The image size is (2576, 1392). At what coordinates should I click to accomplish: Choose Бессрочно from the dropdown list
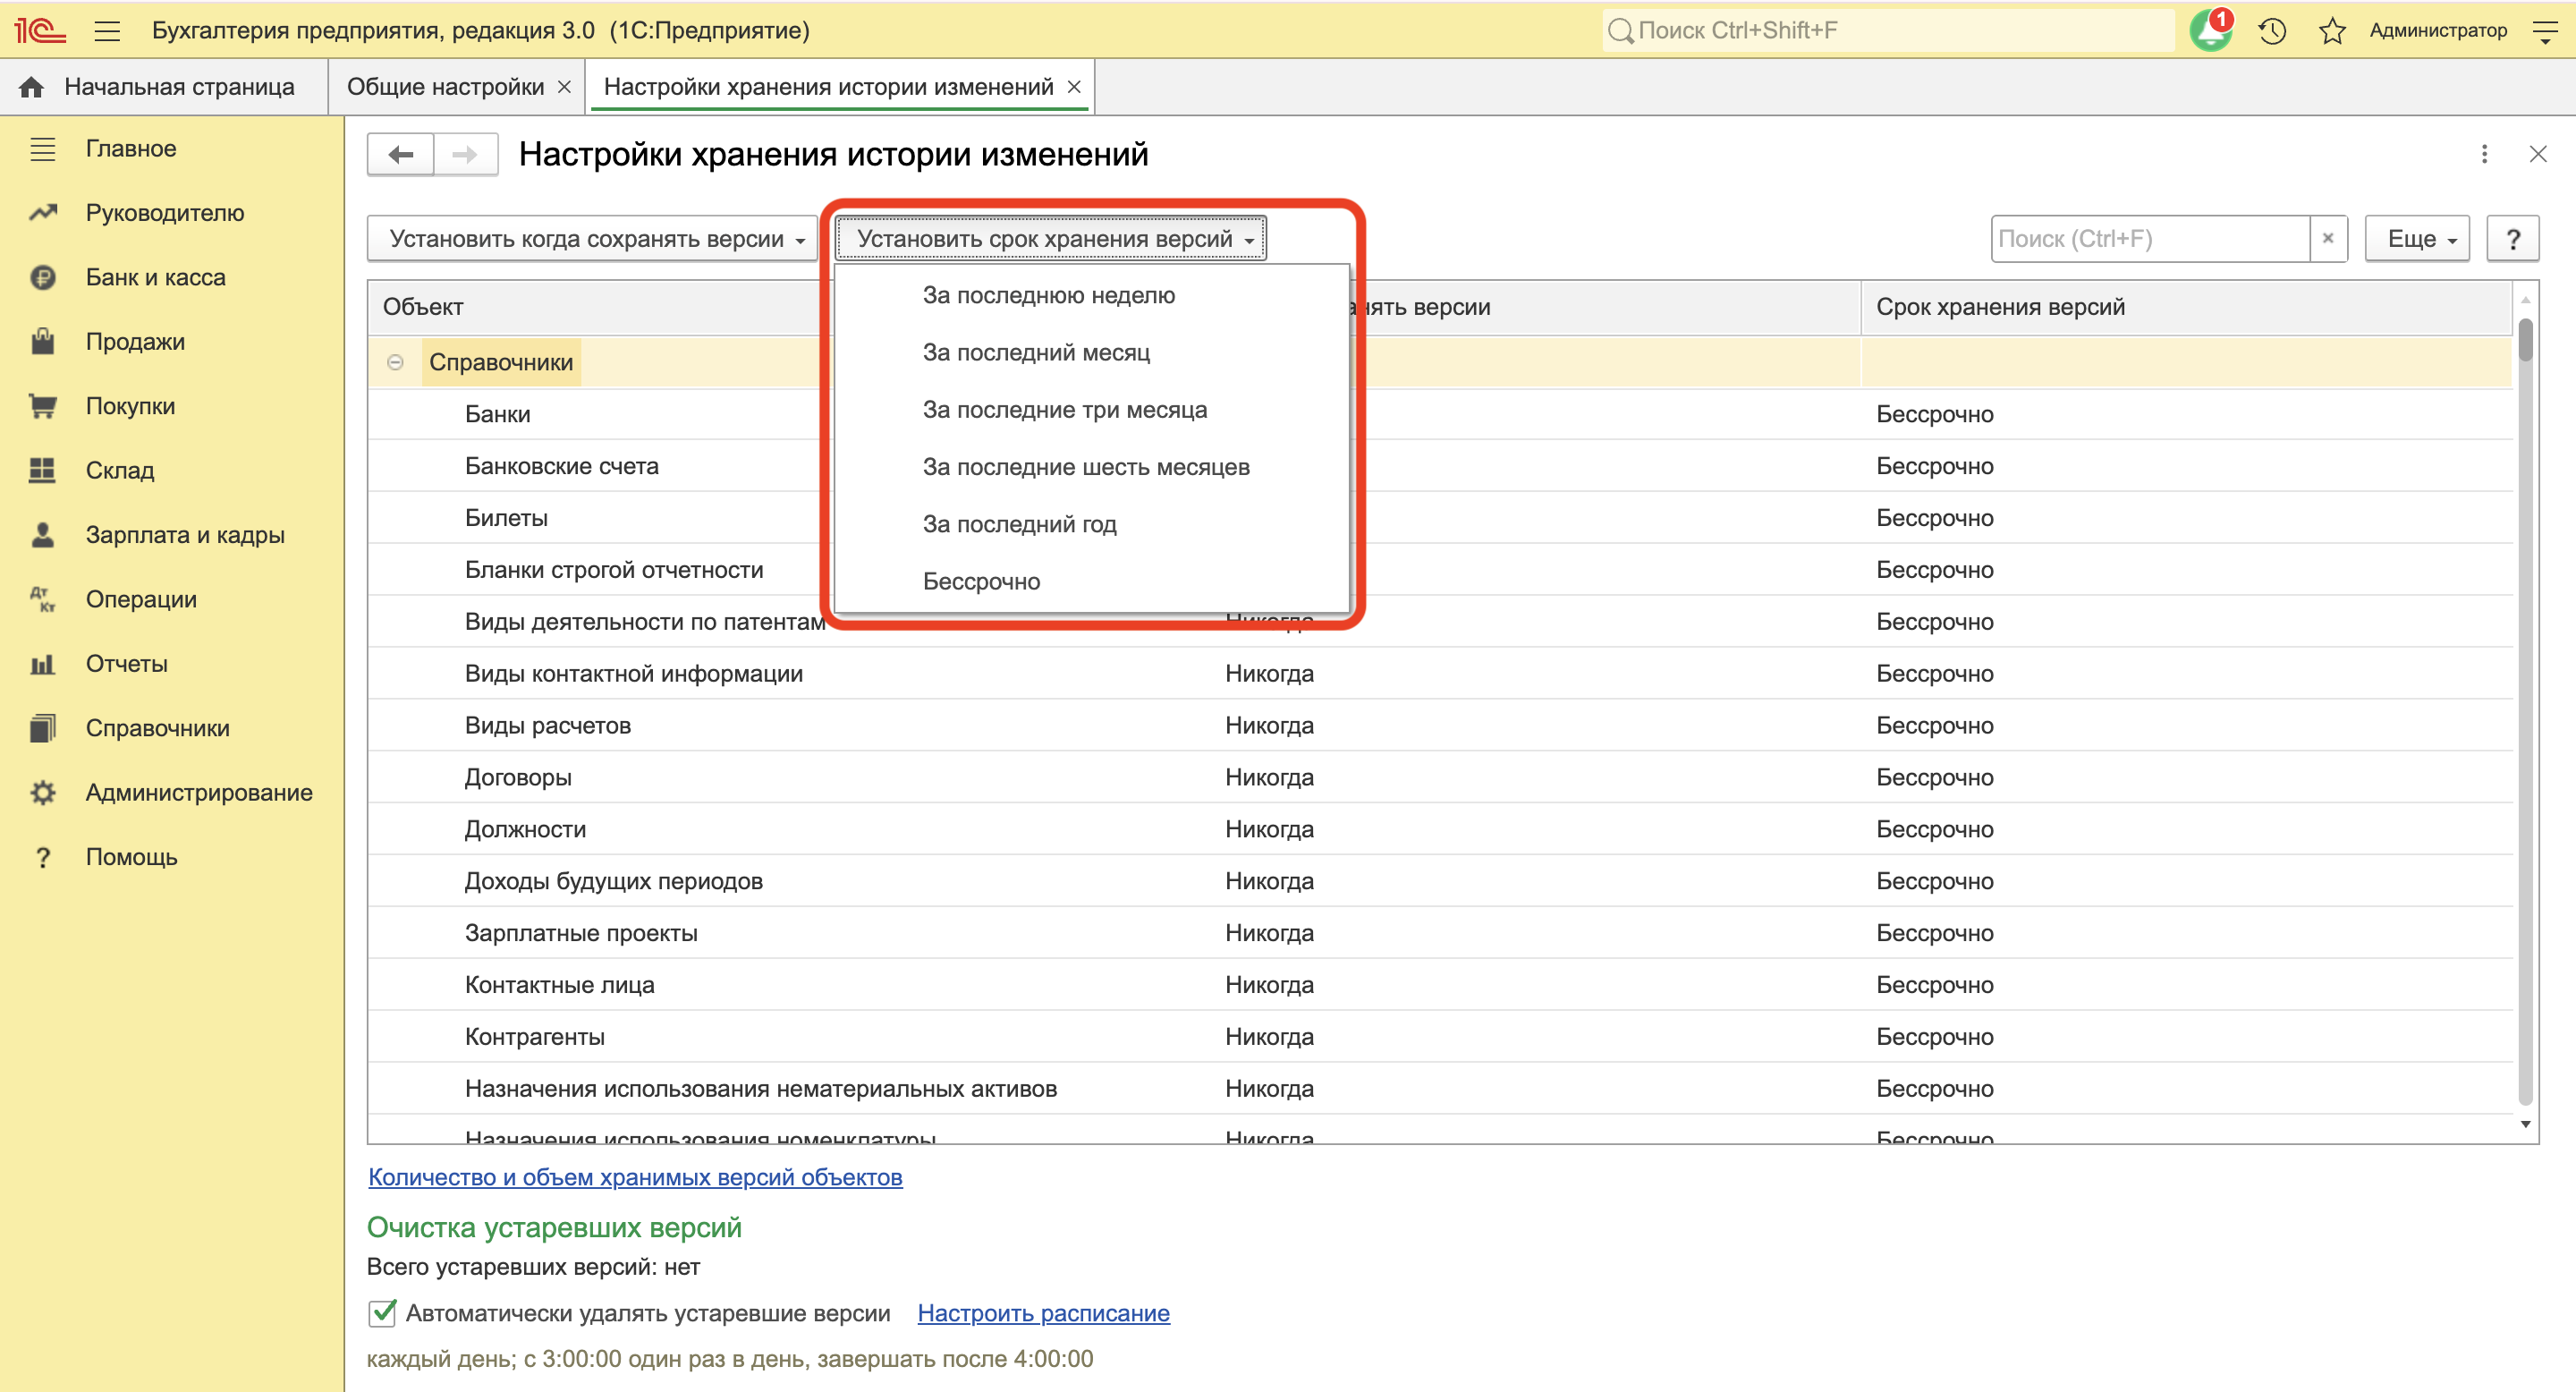tap(981, 581)
